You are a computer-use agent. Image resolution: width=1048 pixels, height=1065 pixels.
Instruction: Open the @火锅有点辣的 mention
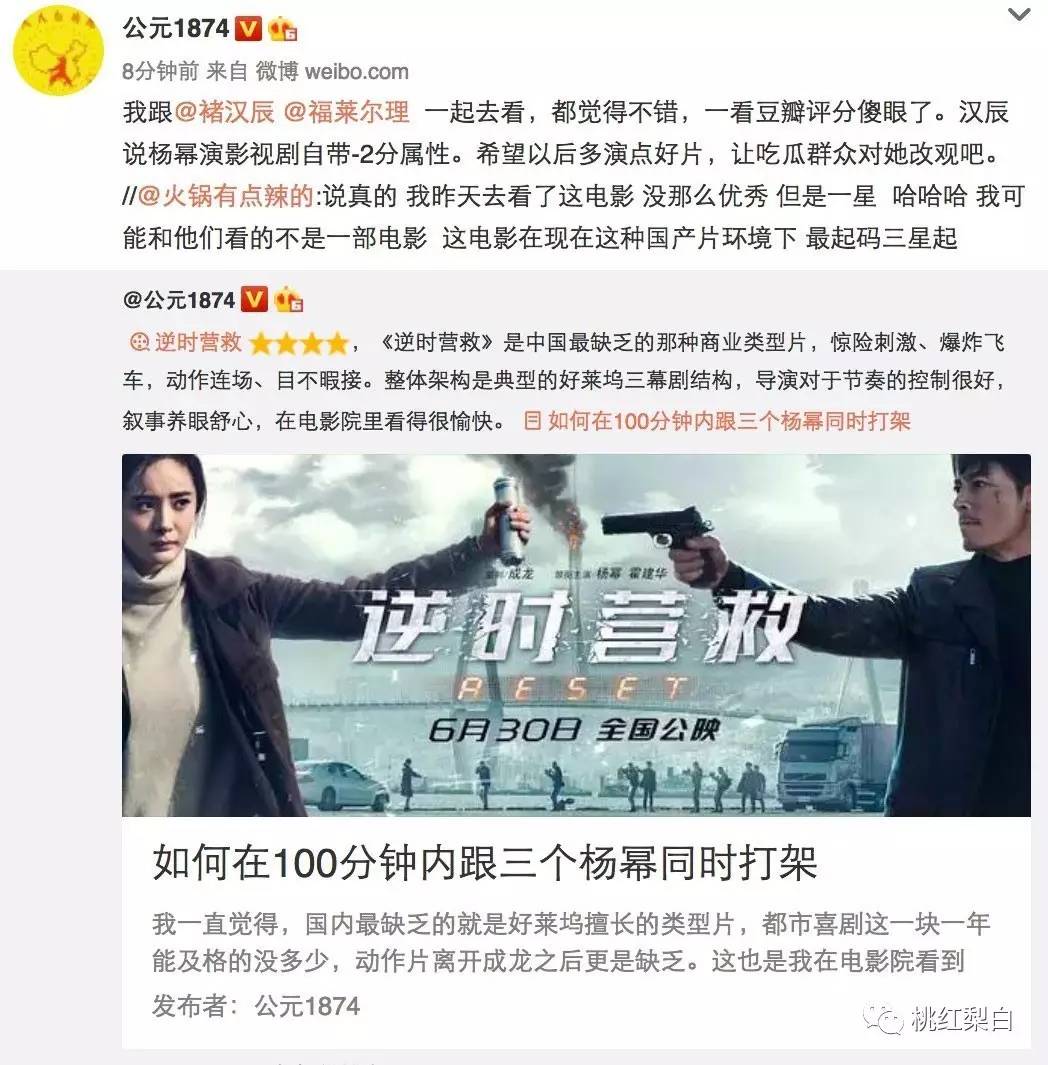coord(226,196)
